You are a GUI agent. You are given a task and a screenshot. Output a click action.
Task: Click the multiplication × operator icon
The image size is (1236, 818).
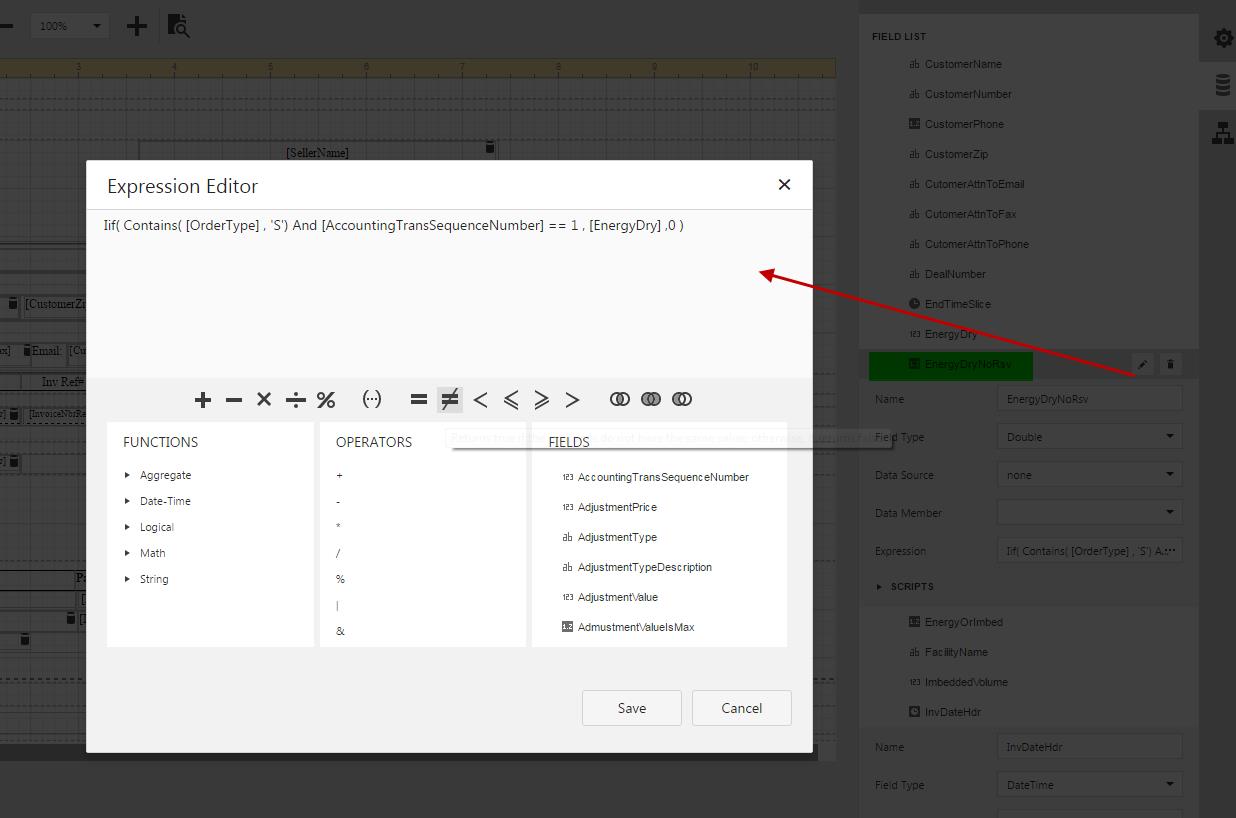(x=264, y=400)
